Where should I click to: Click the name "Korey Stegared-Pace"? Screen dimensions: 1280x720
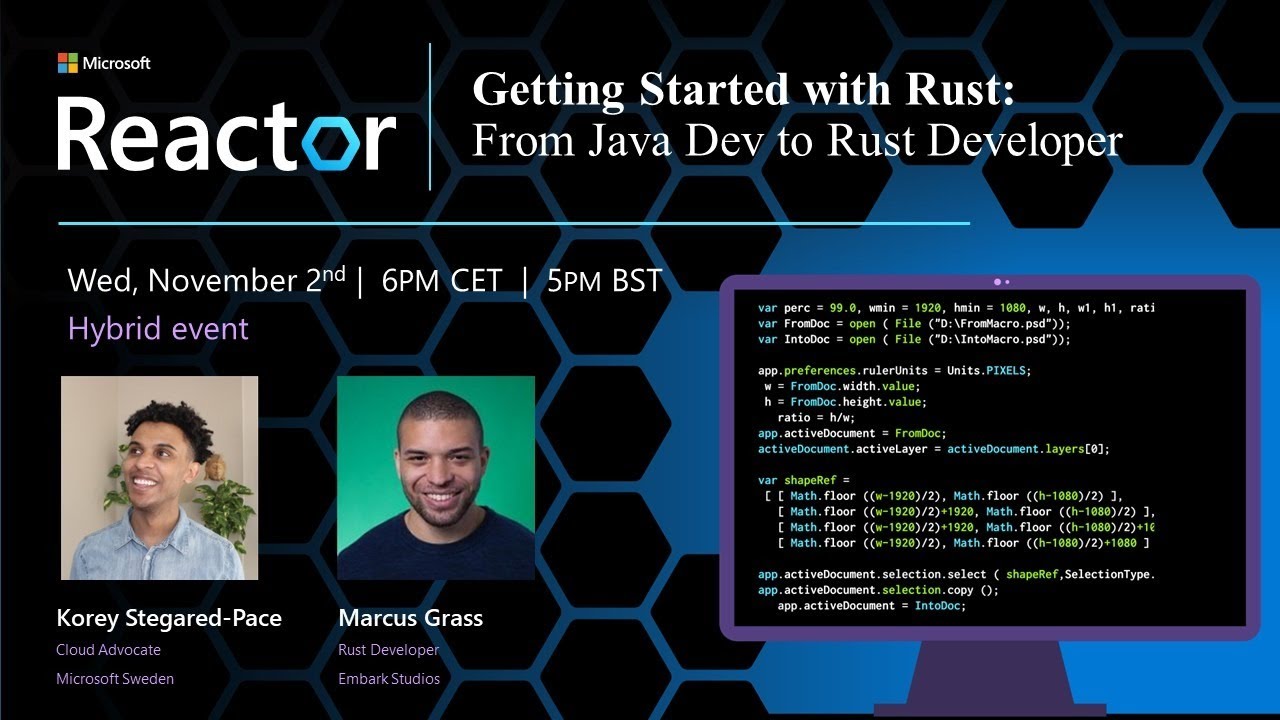pyautogui.click(x=169, y=619)
